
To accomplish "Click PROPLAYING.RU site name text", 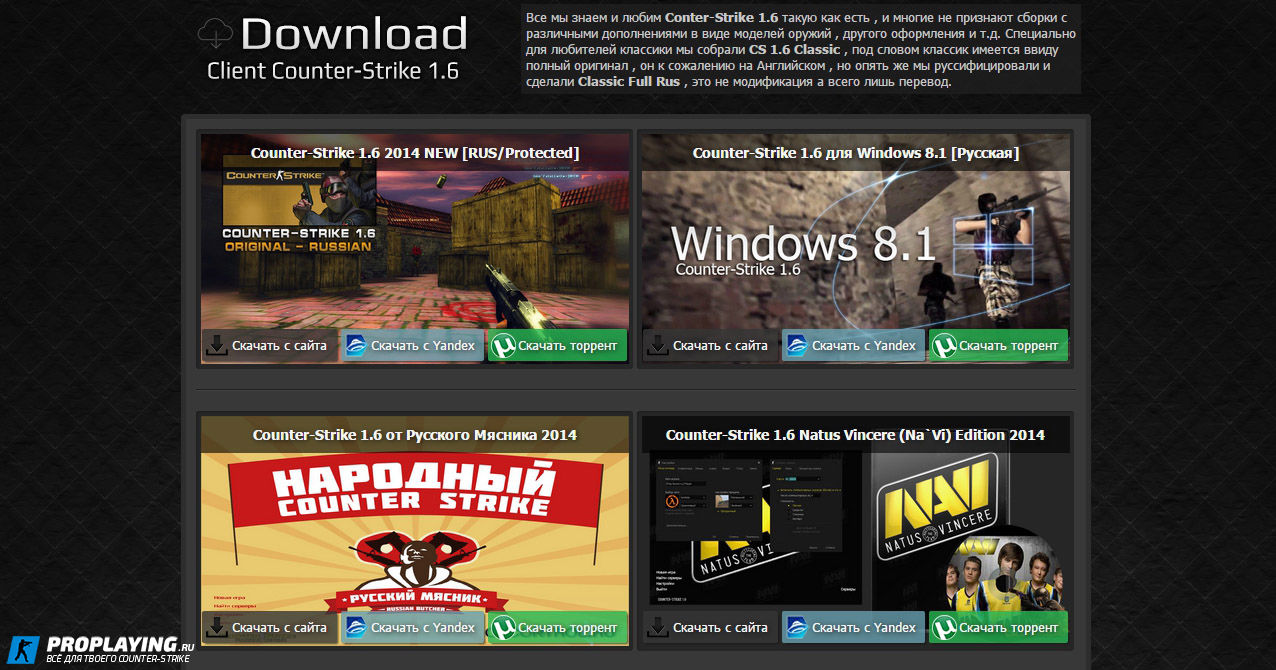I will click(x=119, y=644).
